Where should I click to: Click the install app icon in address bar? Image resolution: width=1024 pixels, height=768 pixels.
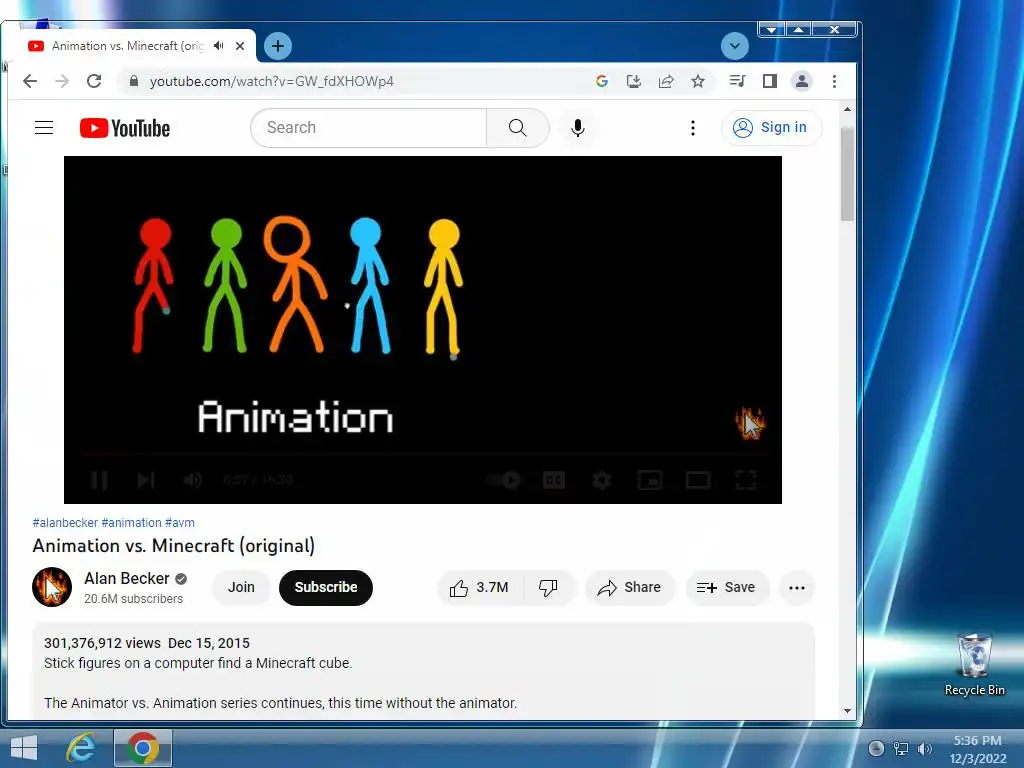click(x=633, y=81)
